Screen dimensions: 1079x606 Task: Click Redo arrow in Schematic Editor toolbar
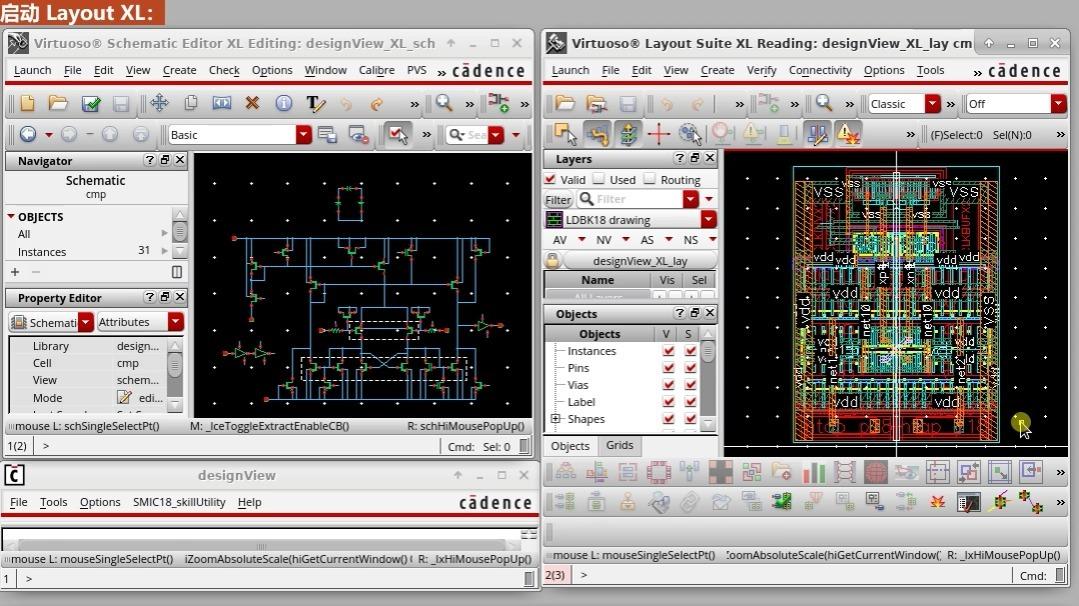tap(376, 104)
